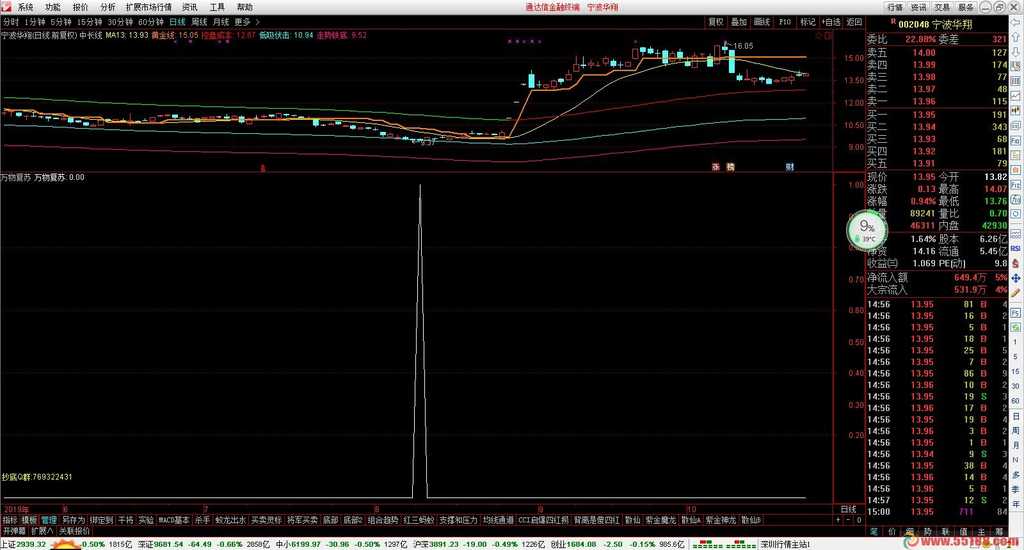The height and width of the screenshot is (550, 1024).
Task: Click the green 9% floating circle widget
Action: tap(867, 229)
